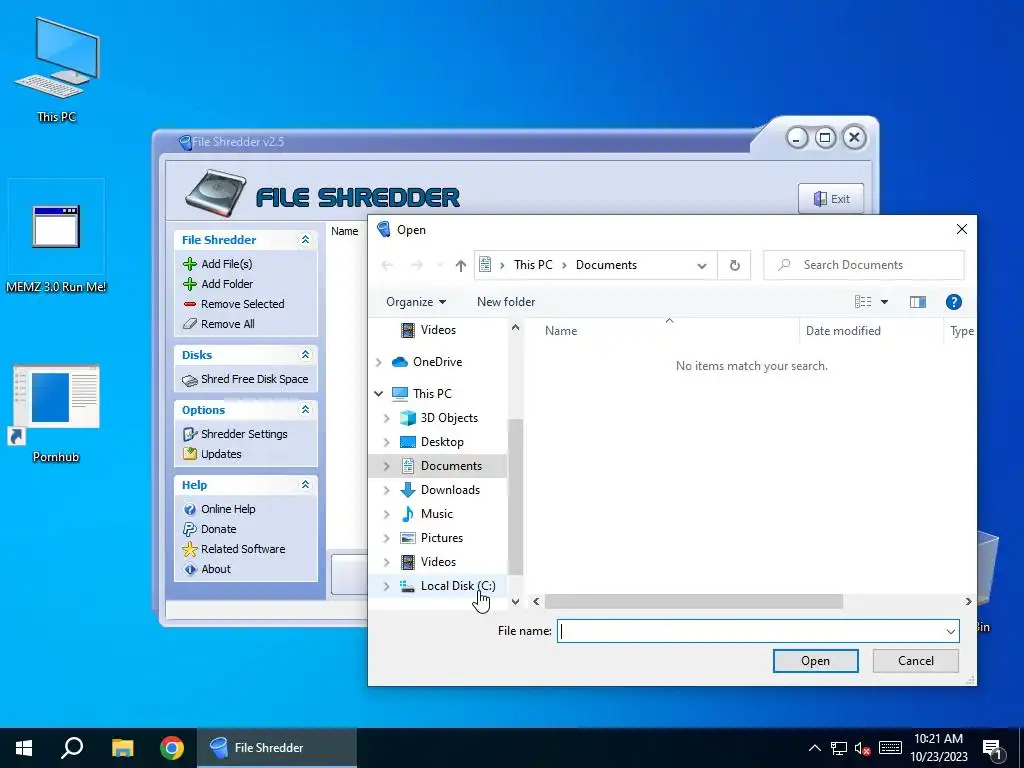The width and height of the screenshot is (1024, 768).
Task: Click the Related Software star icon
Action: coord(189,549)
